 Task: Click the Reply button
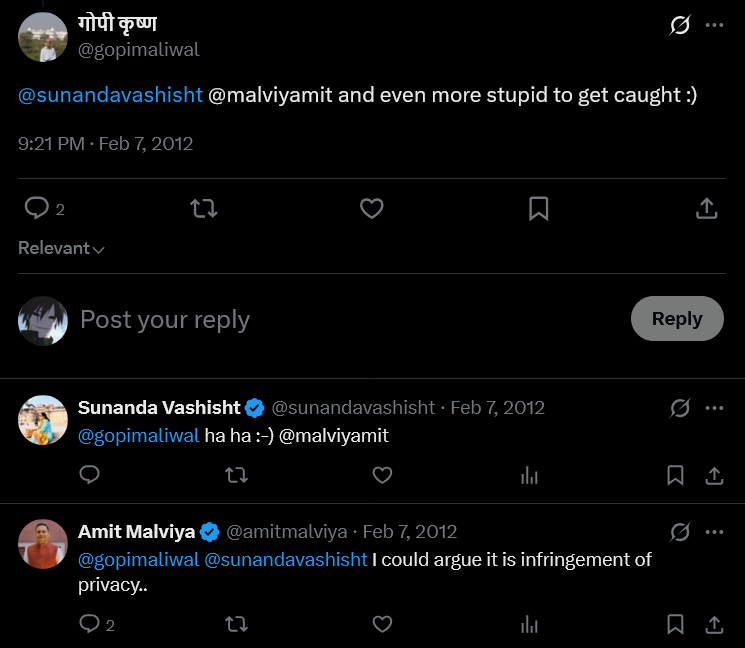click(x=677, y=318)
